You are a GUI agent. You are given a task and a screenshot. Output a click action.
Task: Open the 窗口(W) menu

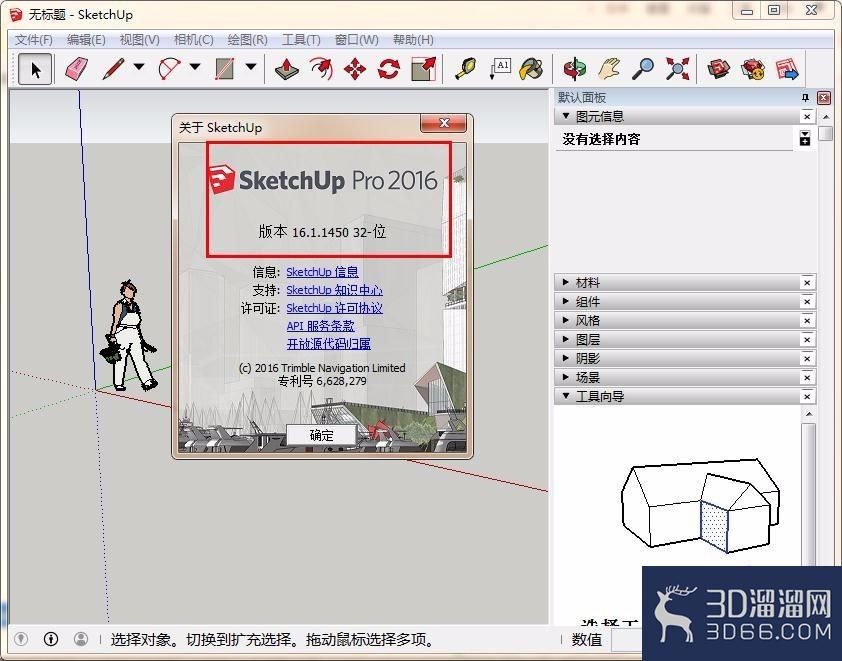(356, 40)
